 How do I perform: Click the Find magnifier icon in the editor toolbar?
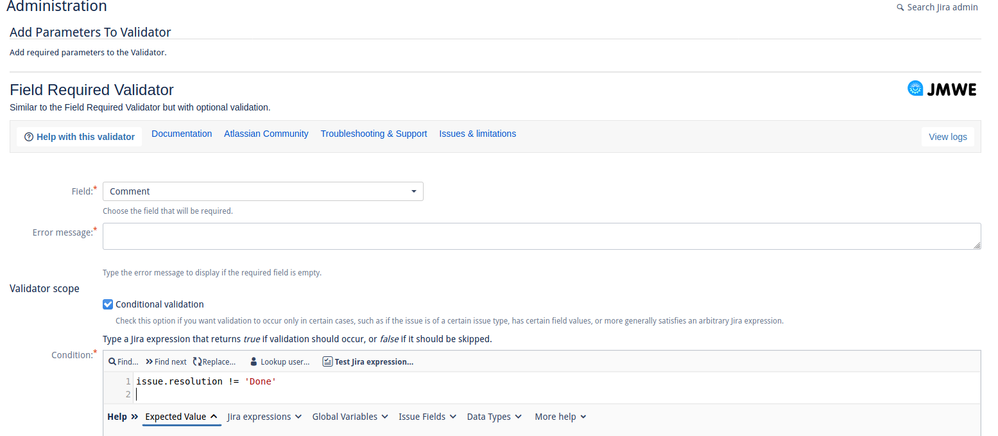click(112, 362)
